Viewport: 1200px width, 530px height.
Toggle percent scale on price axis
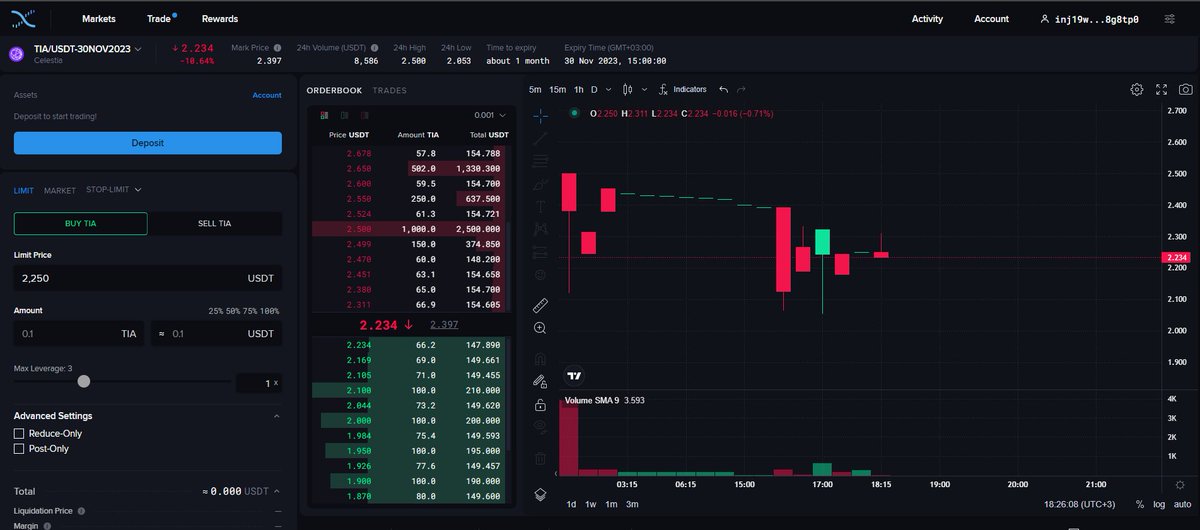tap(1140, 504)
